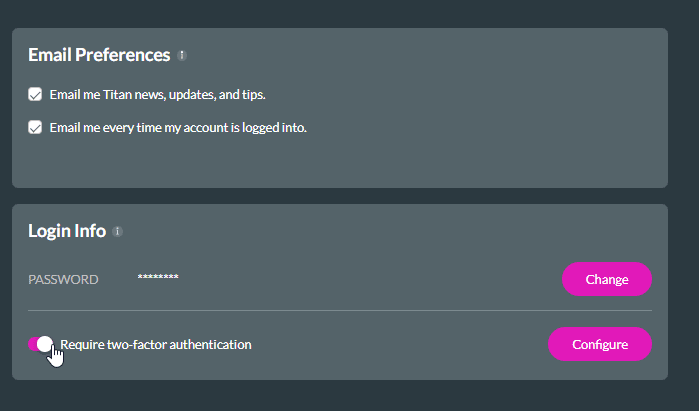Disable the two-factor authentication toggle
The image size is (699, 411).
tap(41, 344)
